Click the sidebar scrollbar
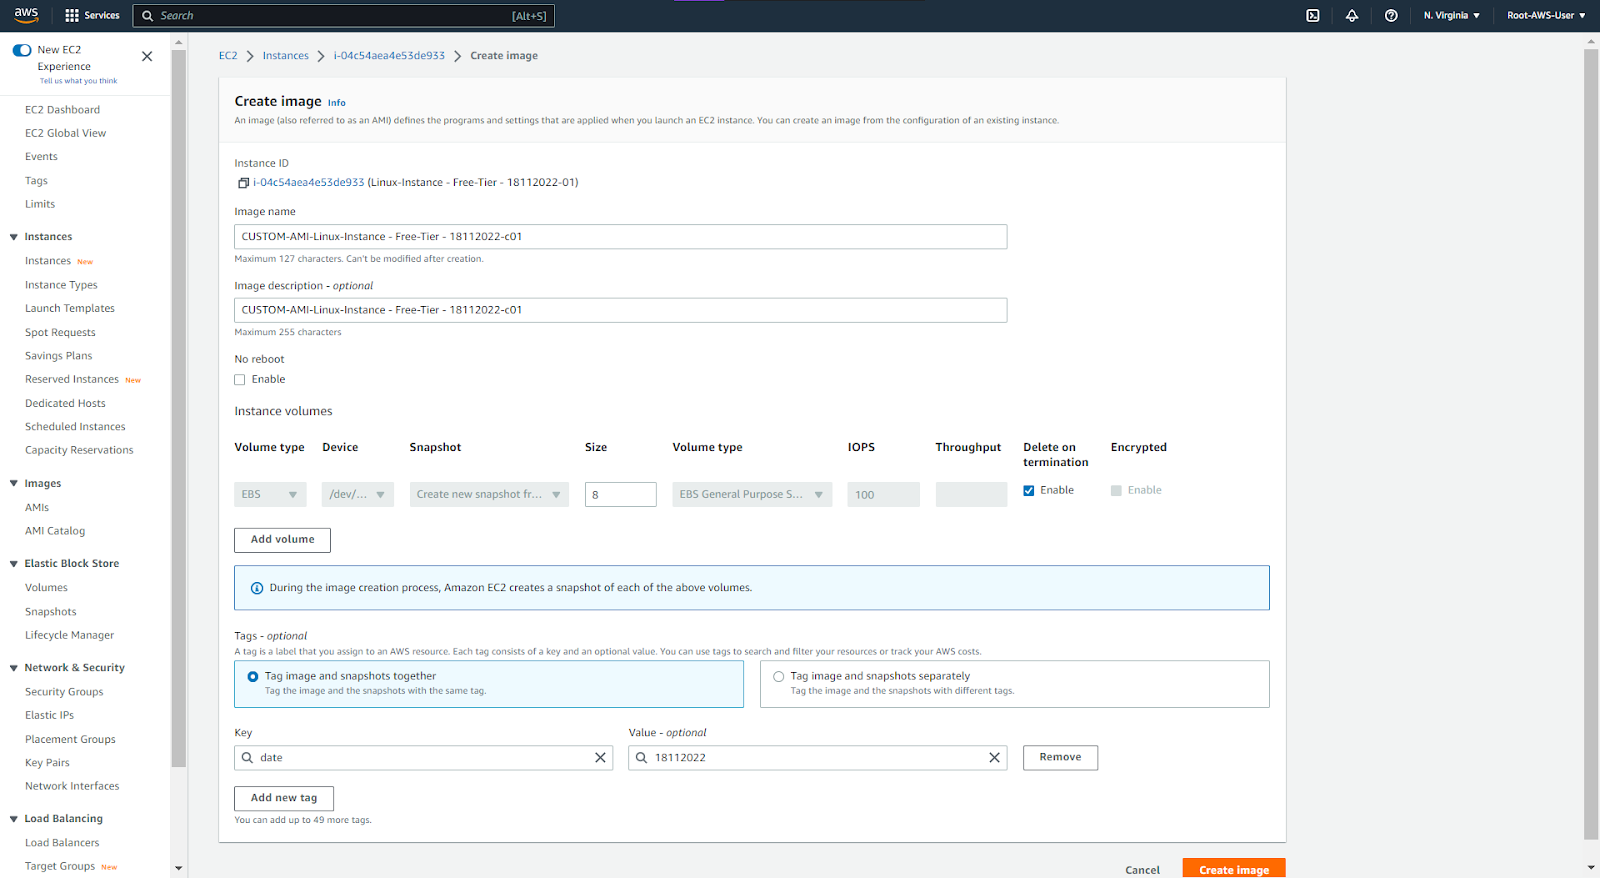This screenshot has width=1600, height=878. (x=179, y=408)
